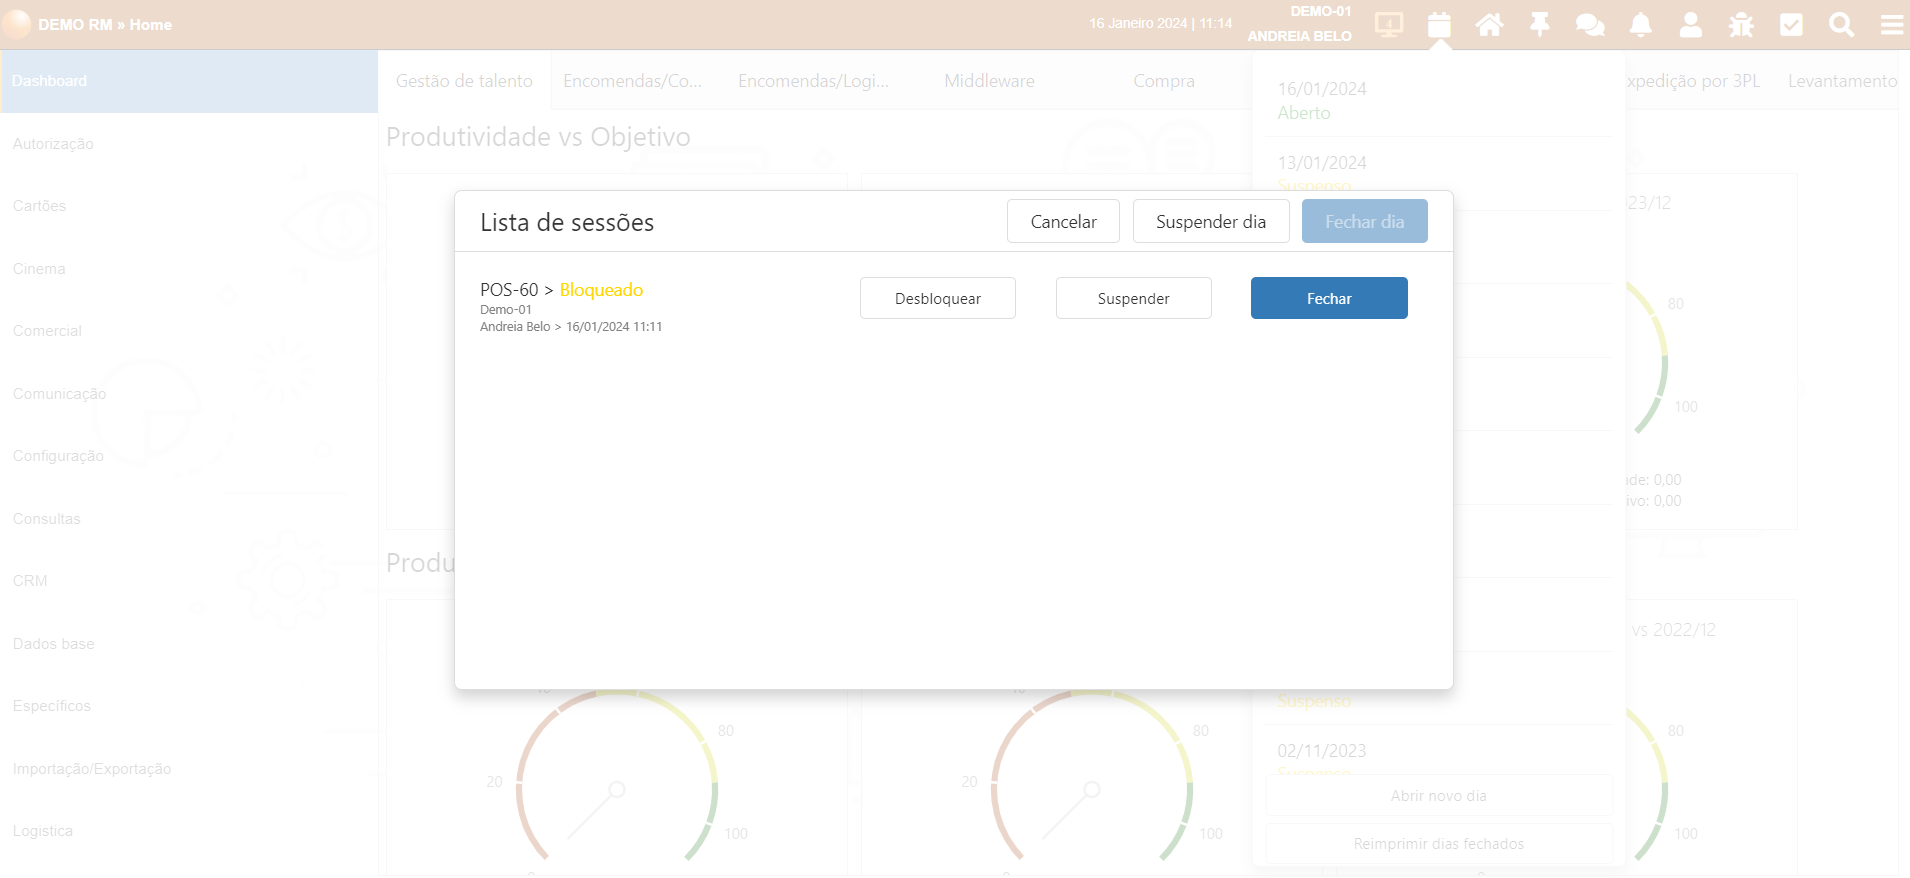The width and height of the screenshot is (1910, 878).
Task: Select the 16/01/2024 Aberto day entry
Action: (x=1439, y=100)
